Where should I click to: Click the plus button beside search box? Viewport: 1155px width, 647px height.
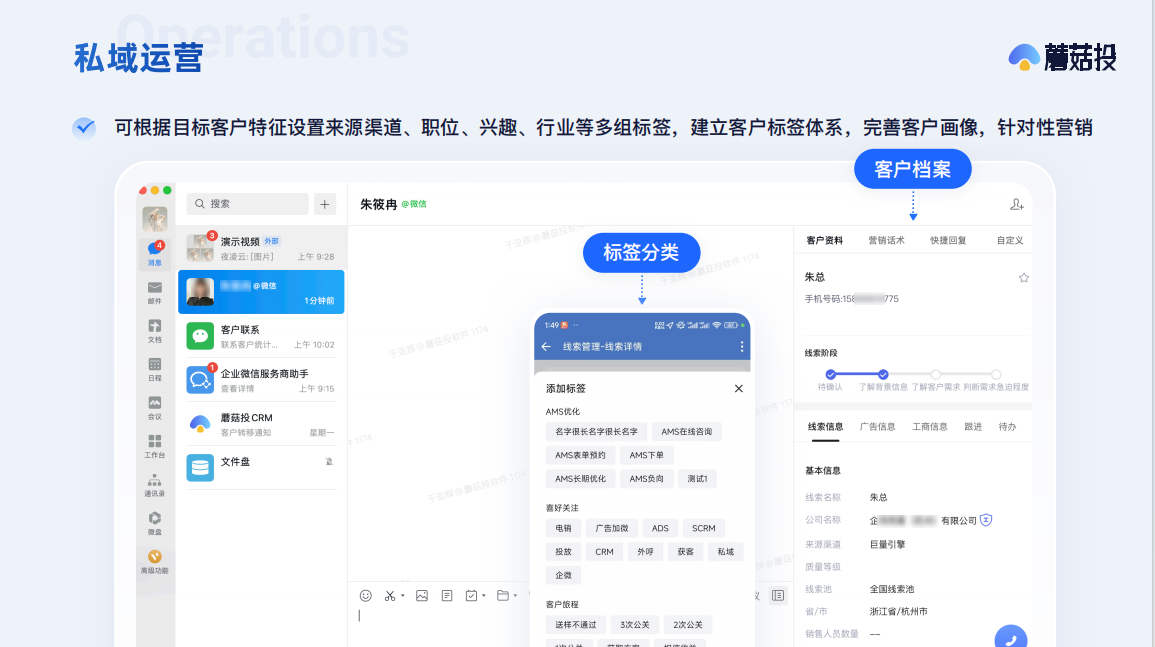pos(325,204)
